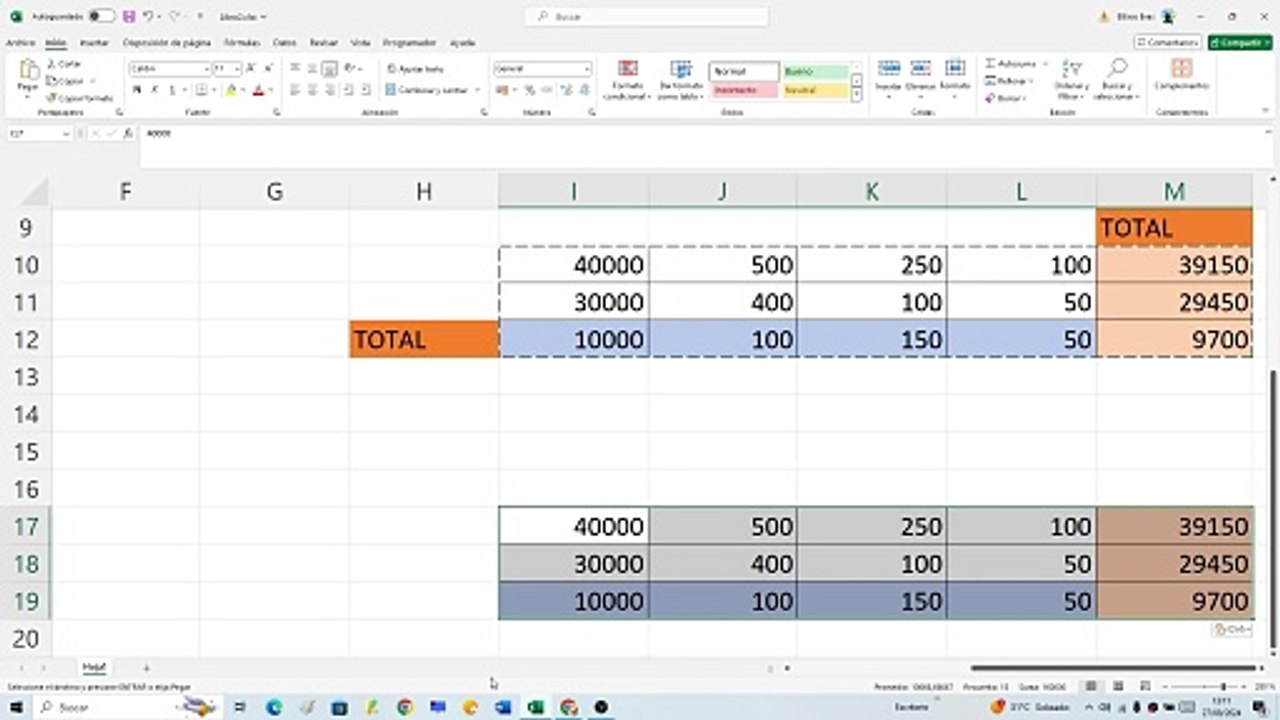Open the Insertar ribbon tab
Screen dimensions: 1280x720
coord(94,43)
